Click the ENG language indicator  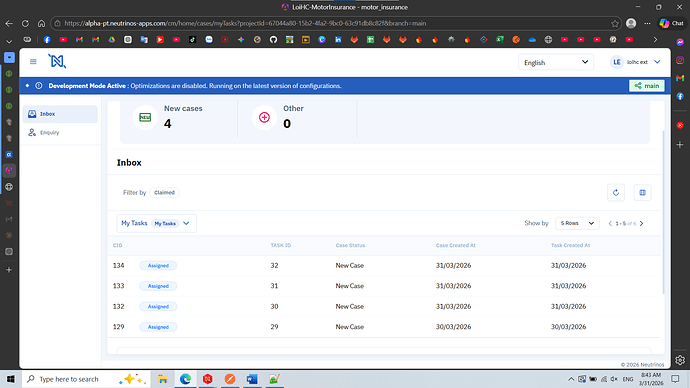click(628, 379)
